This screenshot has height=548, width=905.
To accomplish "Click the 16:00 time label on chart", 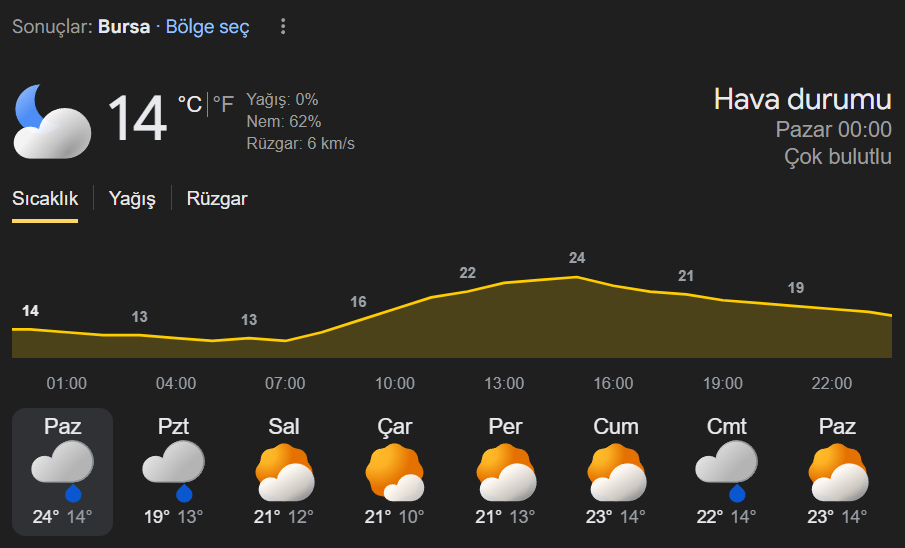I will tap(613, 384).
